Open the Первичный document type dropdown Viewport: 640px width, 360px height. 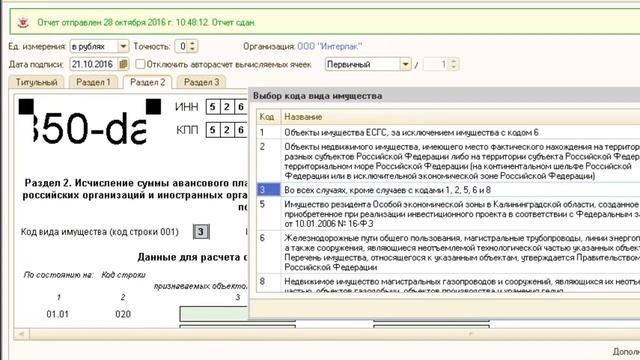(405, 64)
